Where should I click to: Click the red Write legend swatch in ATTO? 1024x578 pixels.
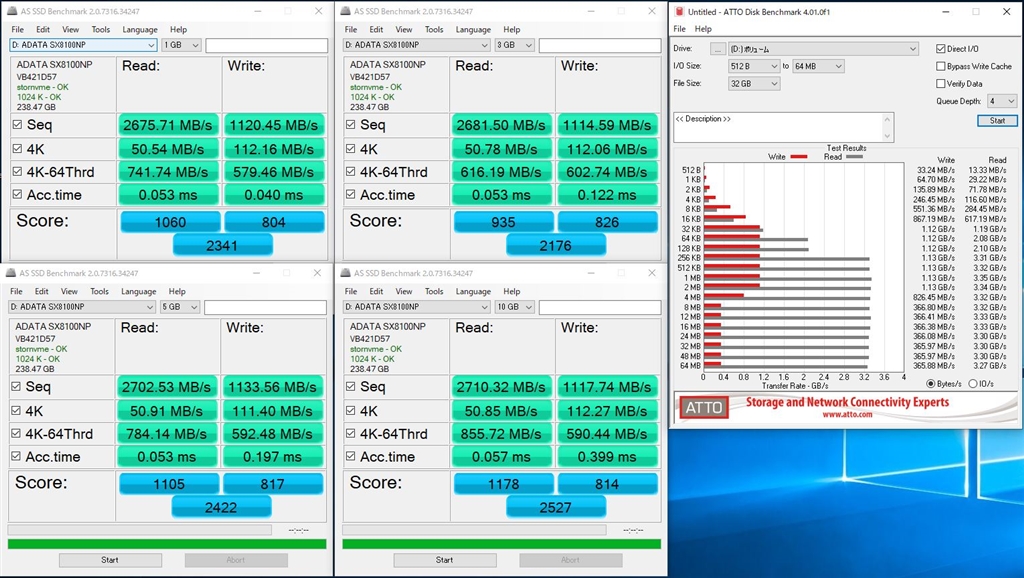pyautogui.click(x=799, y=157)
